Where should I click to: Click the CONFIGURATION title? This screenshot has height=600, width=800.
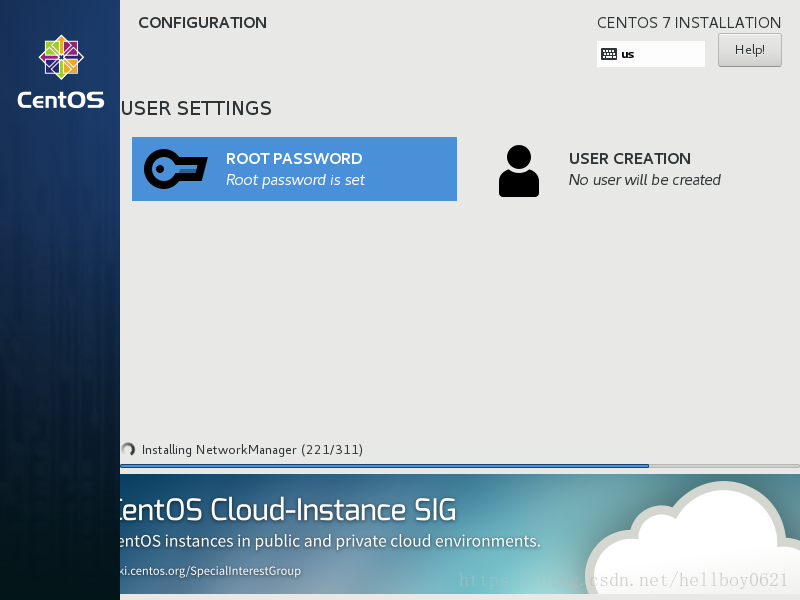coord(203,22)
